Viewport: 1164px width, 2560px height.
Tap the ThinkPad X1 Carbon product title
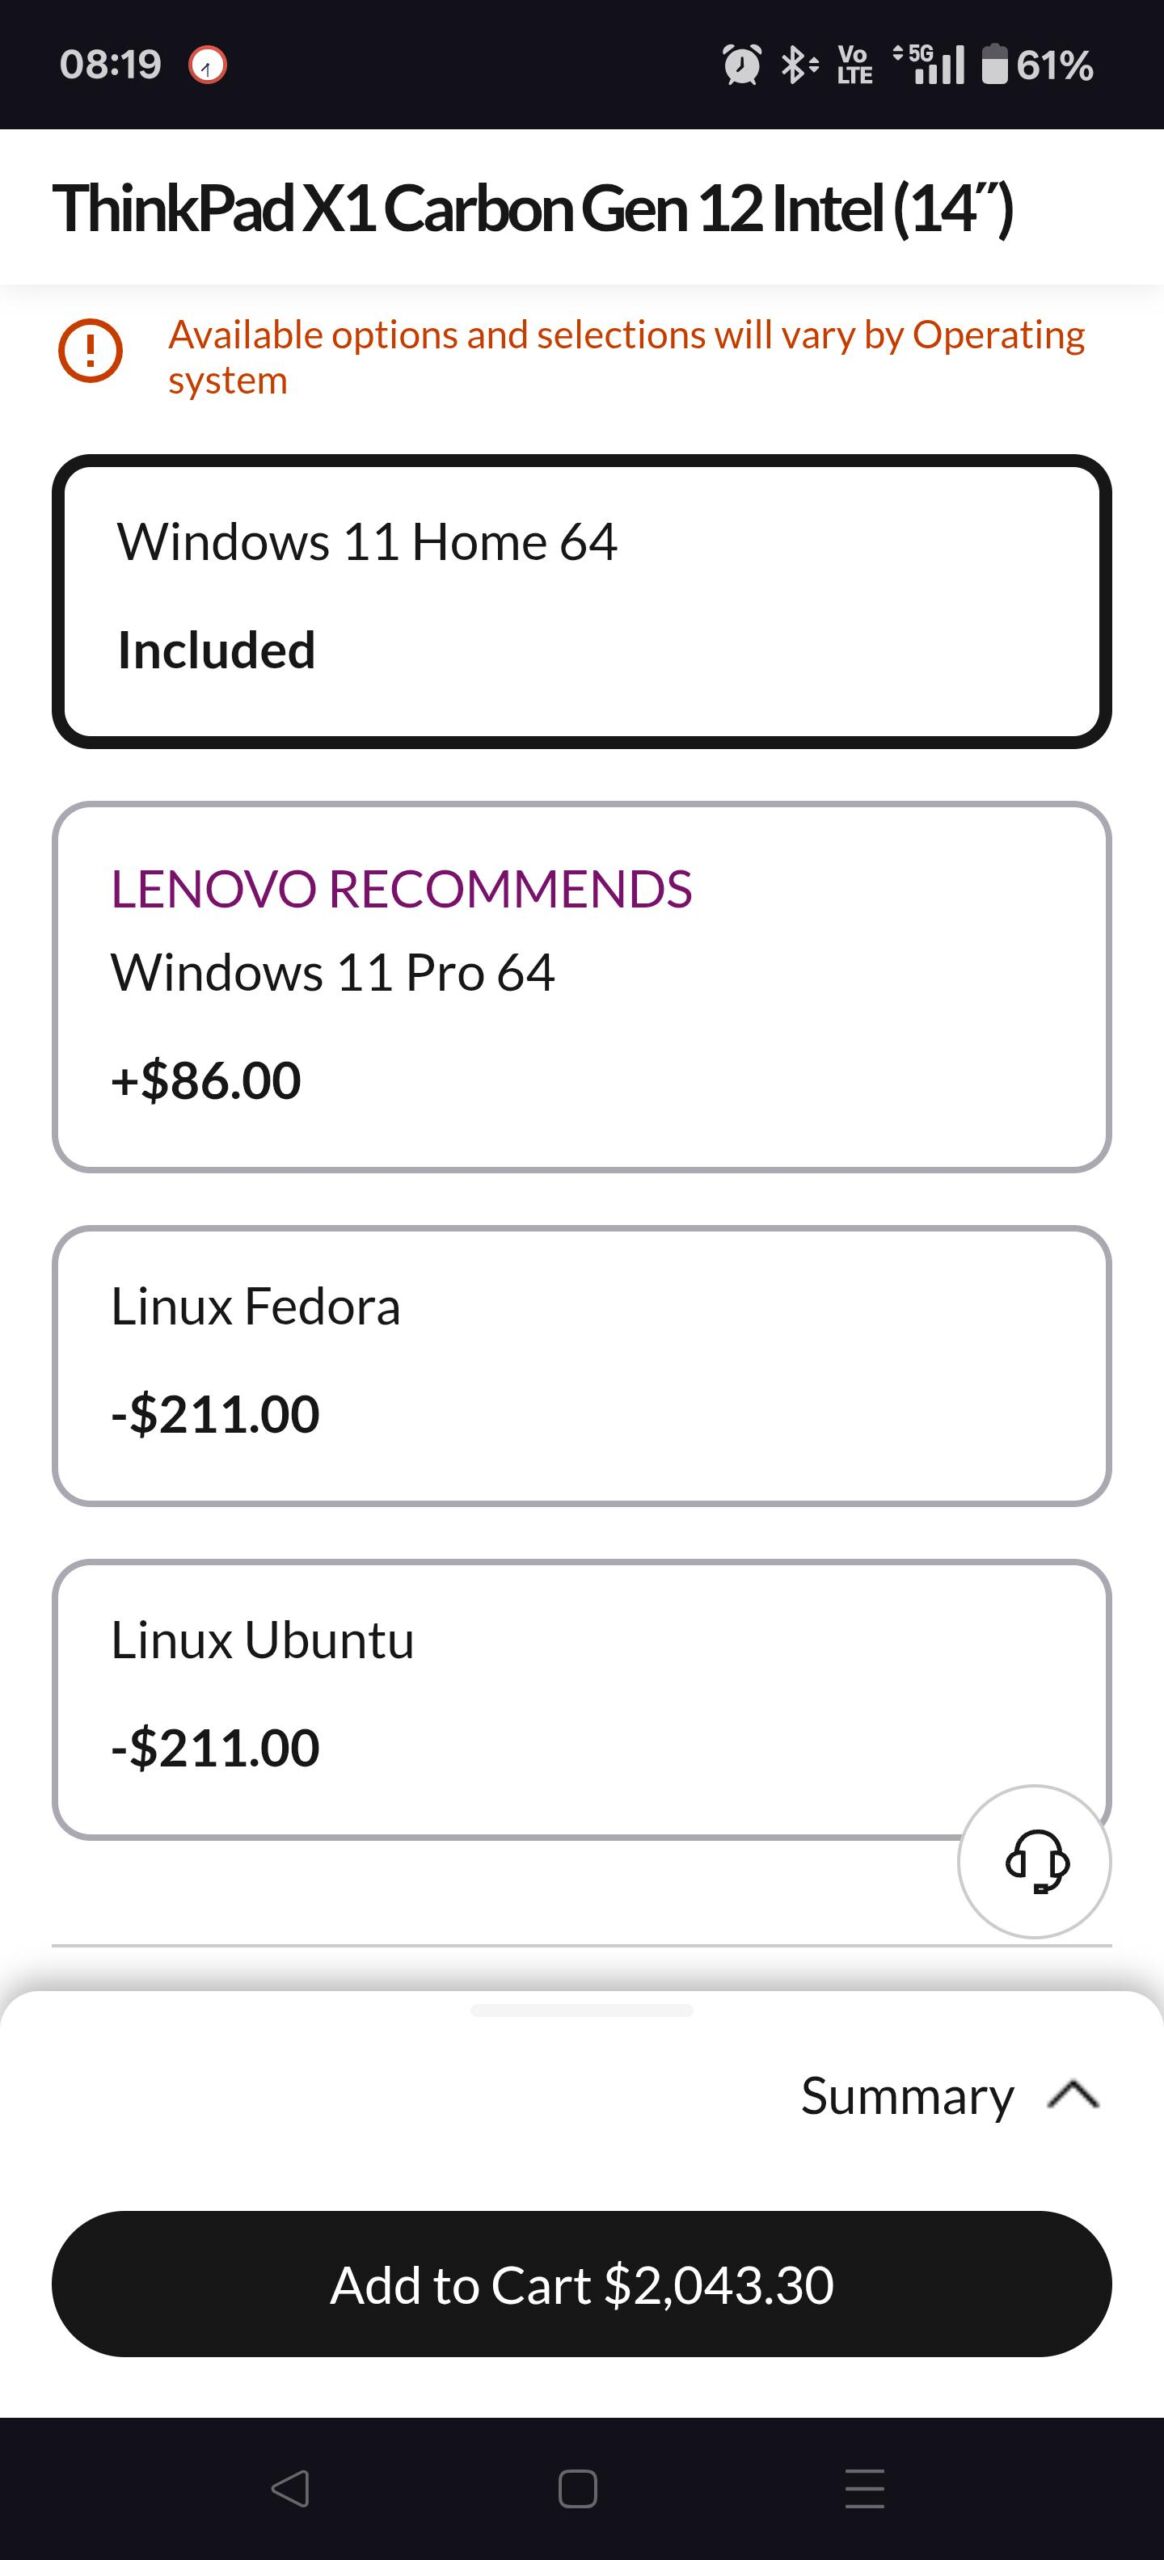(x=533, y=208)
